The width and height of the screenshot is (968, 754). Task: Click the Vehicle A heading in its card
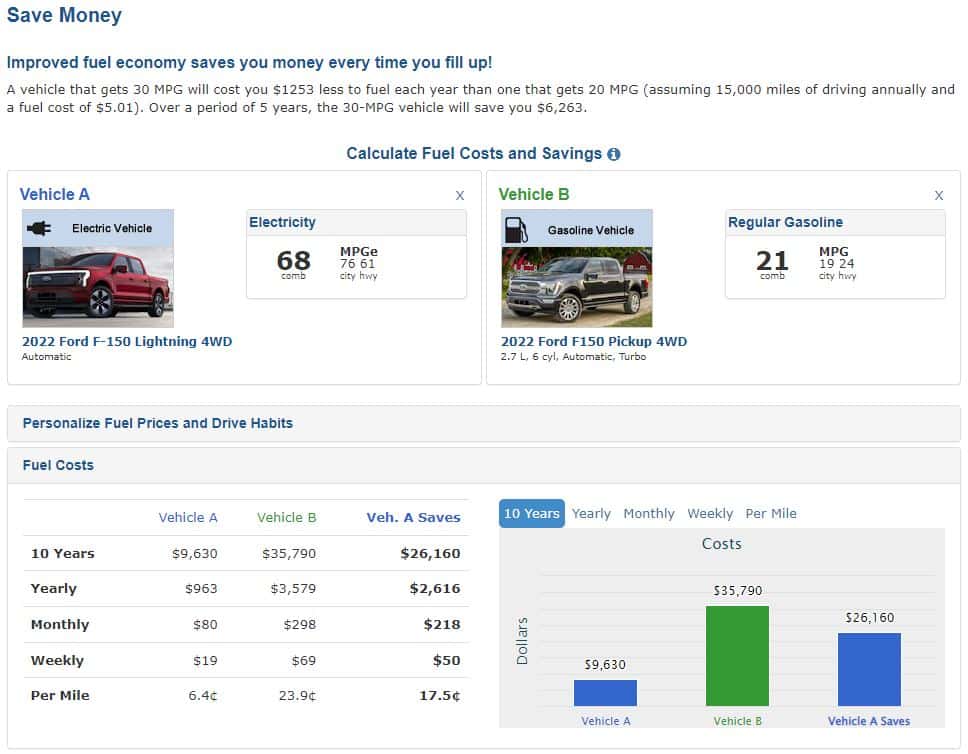pyautogui.click(x=54, y=195)
